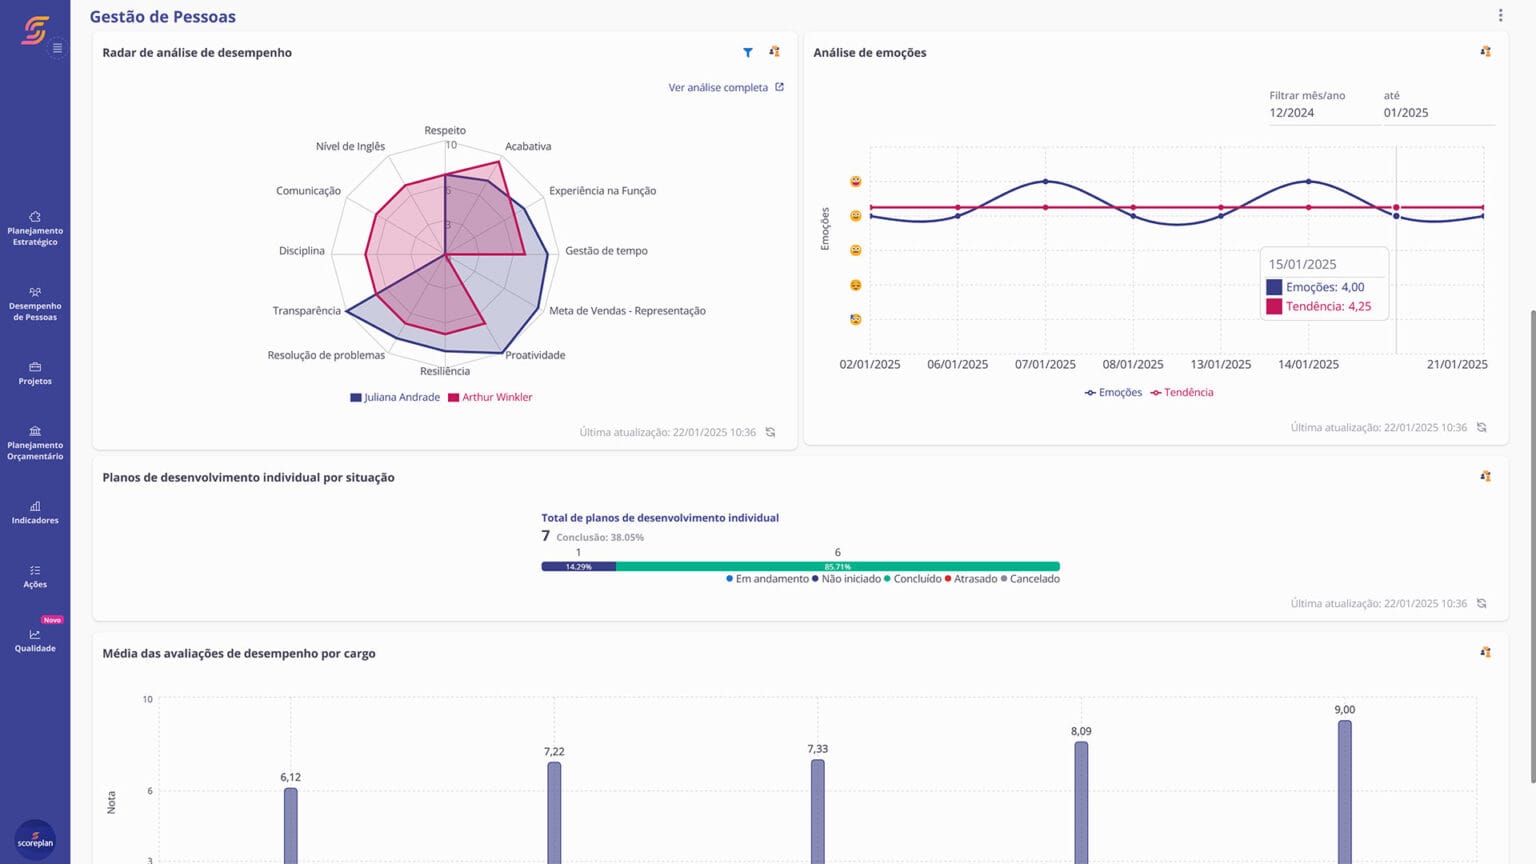Click the green 85.71% progress bar segment

pos(837,565)
